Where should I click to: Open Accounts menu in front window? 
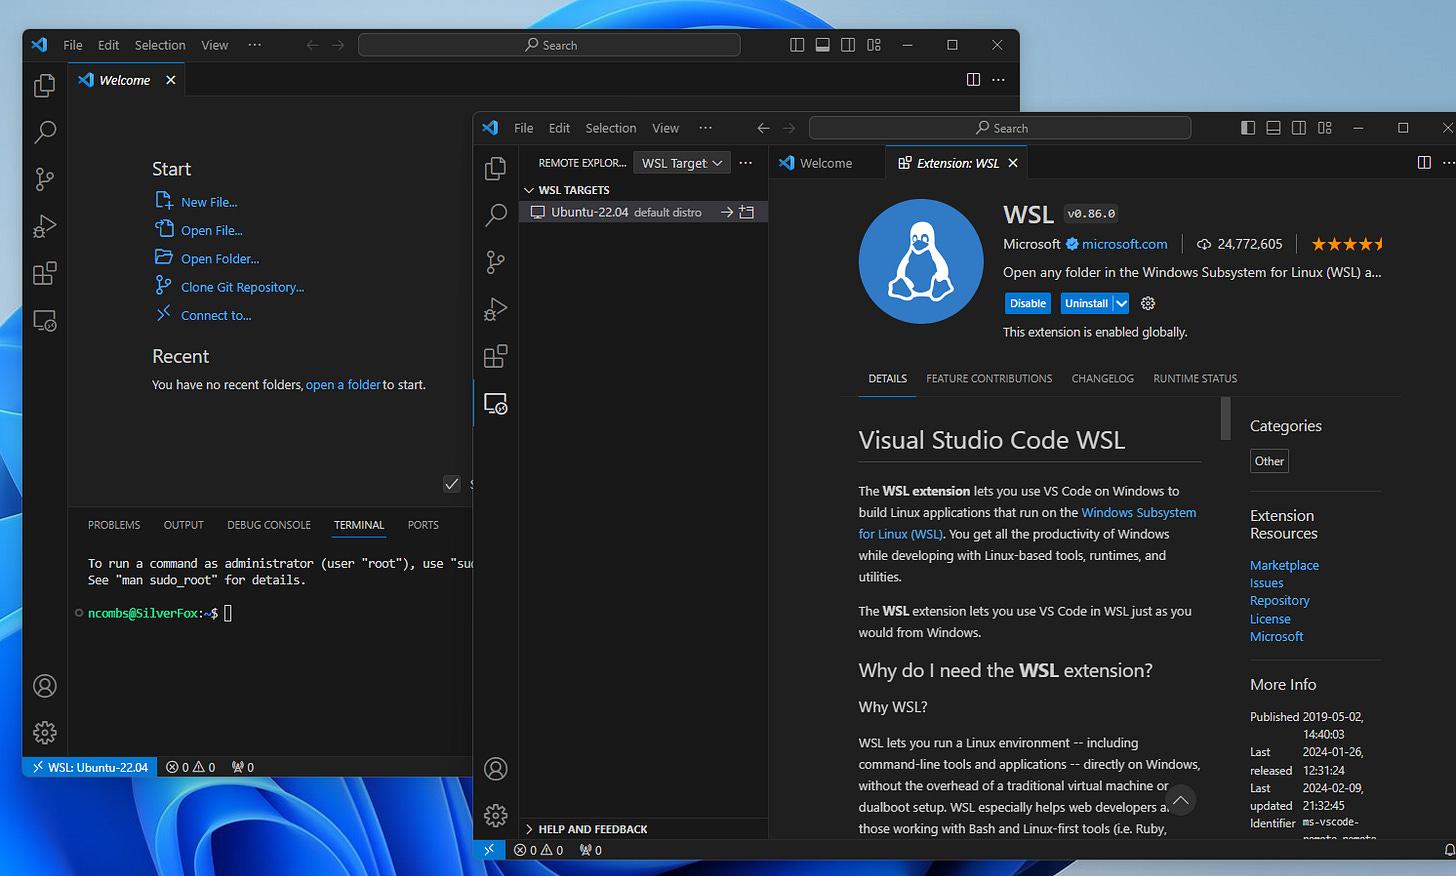click(496, 769)
